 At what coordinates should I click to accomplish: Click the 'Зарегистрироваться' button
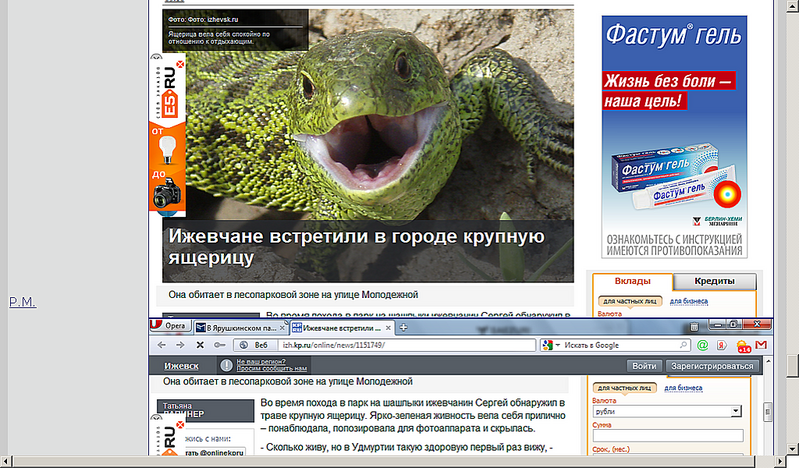pyautogui.click(x=712, y=366)
